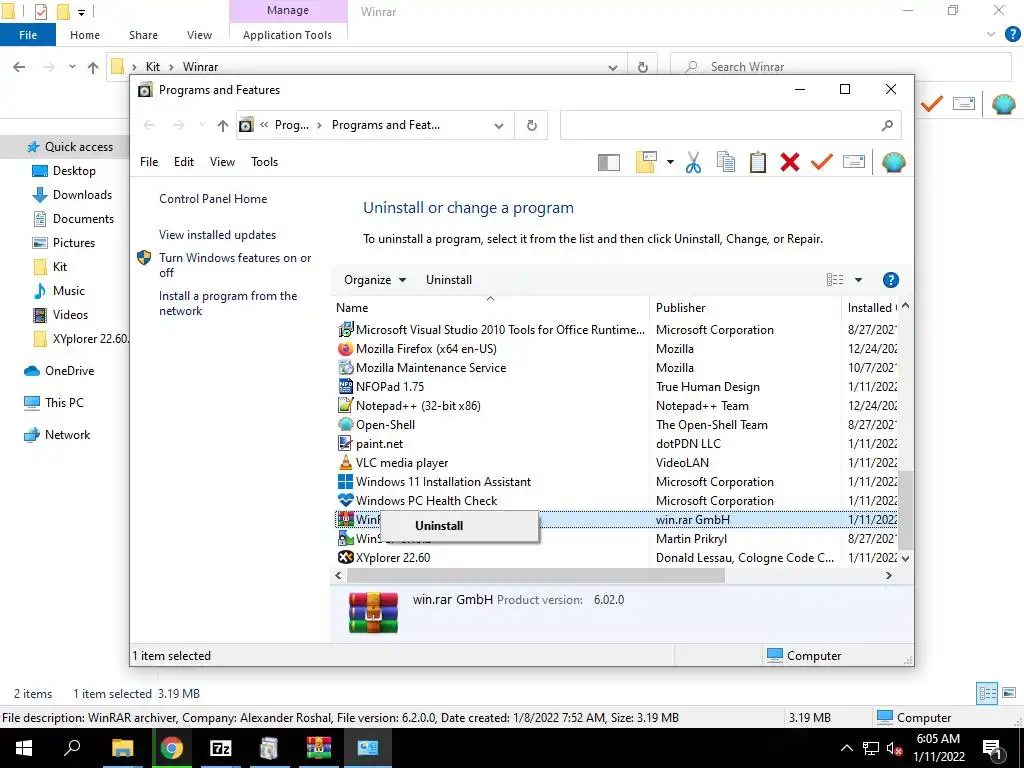Select Mozilla Firefox (x64 en-US) in the list
Viewport: 1024px width, 768px height.
[x=426, y=349]
